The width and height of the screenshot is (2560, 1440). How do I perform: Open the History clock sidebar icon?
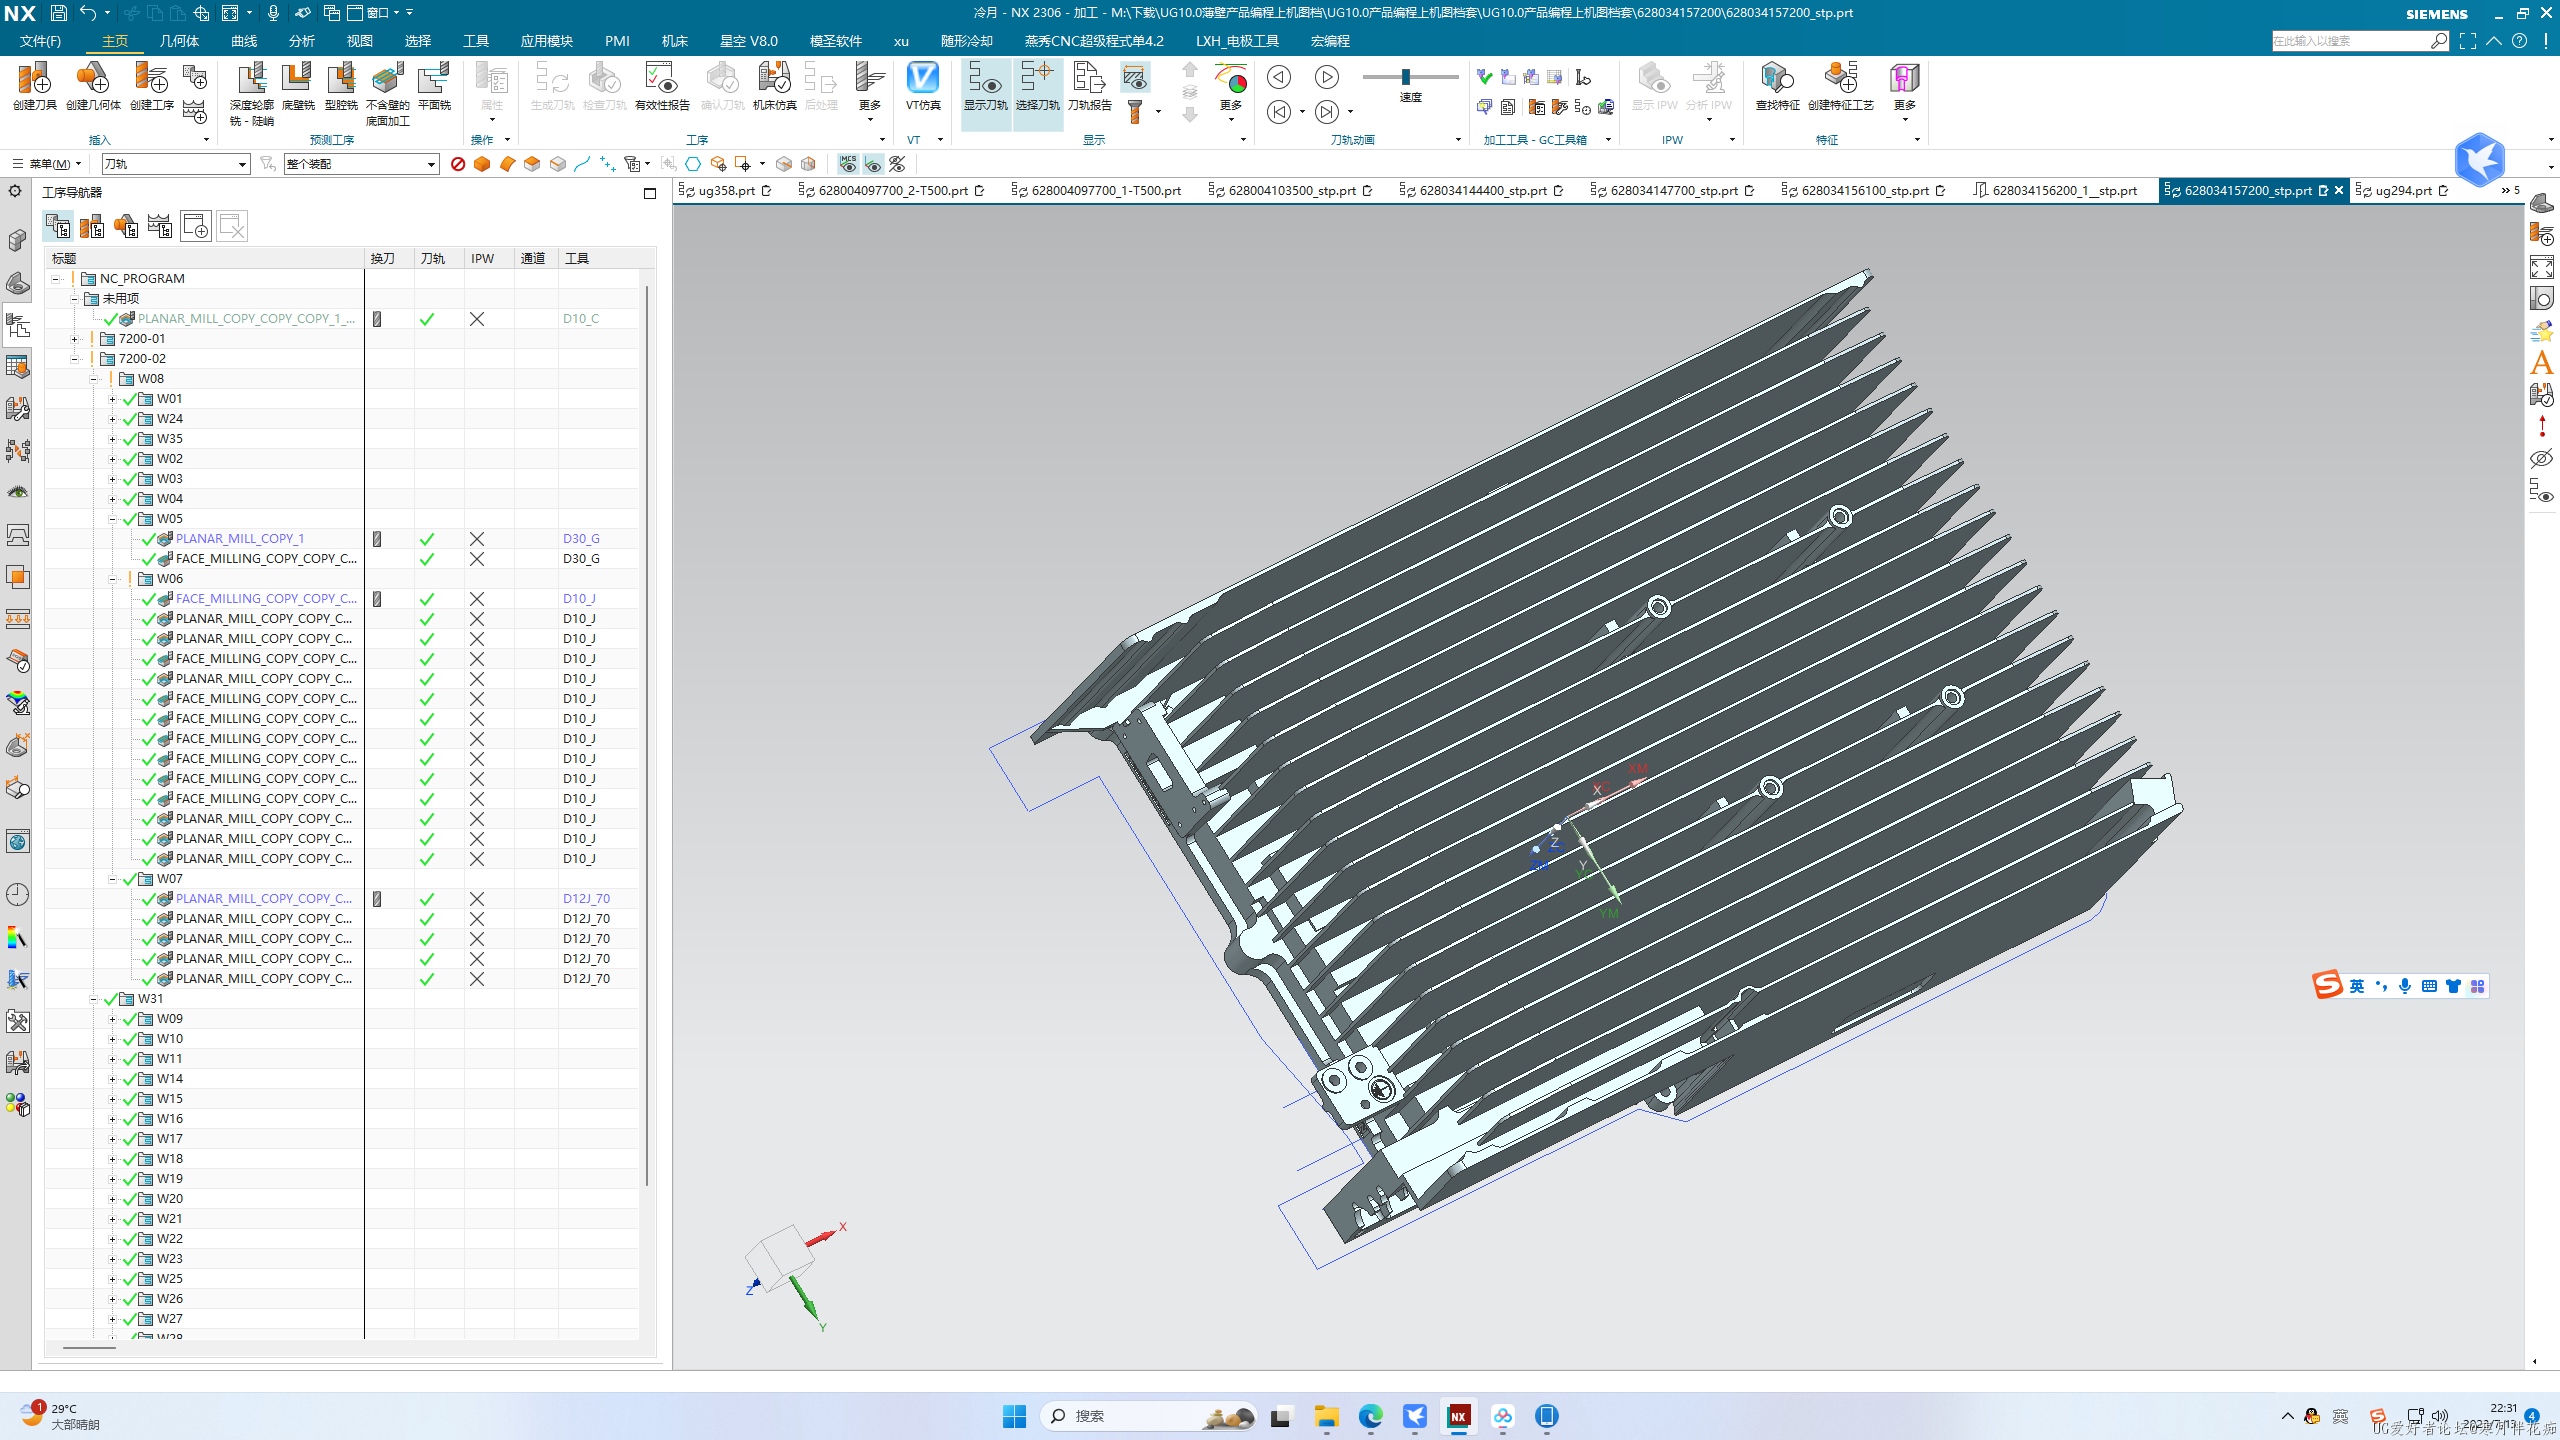pyautogui.click(x=18, y=894)
